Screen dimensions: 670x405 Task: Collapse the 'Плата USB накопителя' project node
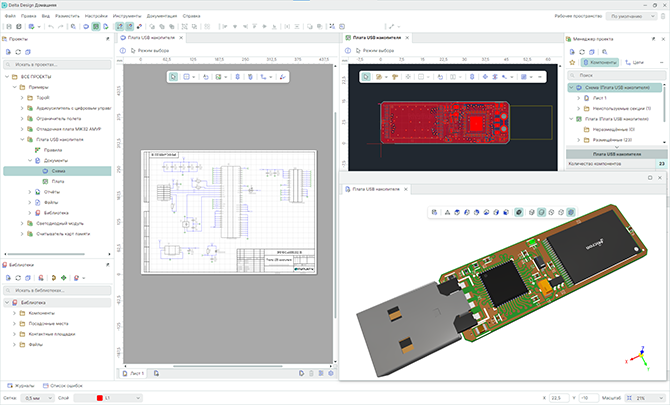click(x=22, y=139)
